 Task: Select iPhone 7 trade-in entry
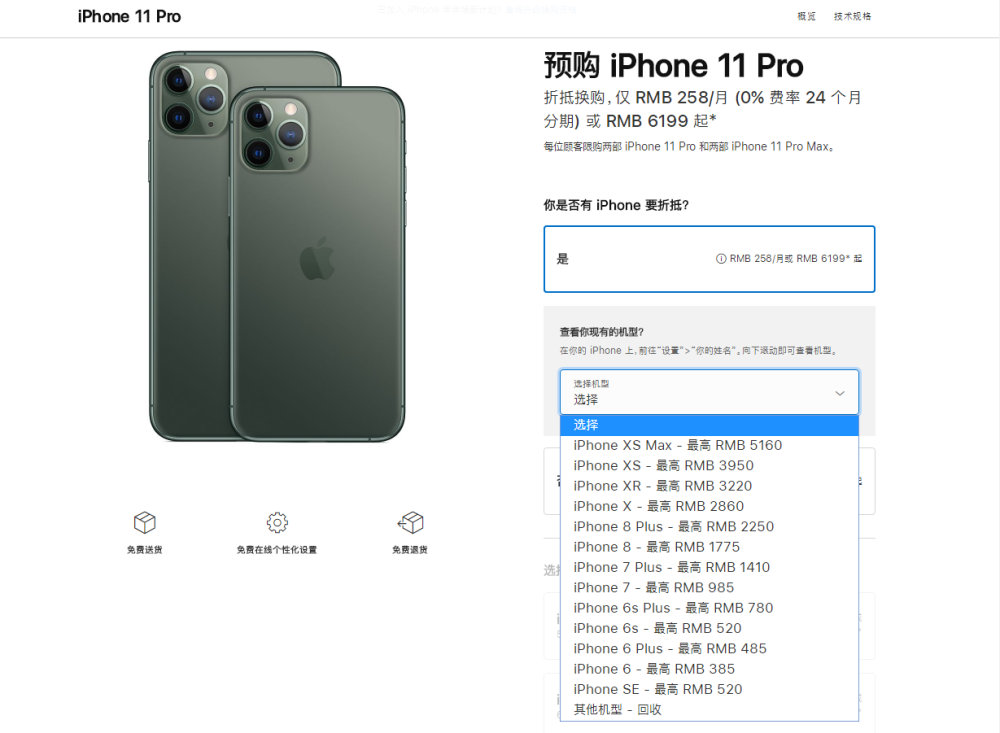(709, 588)
